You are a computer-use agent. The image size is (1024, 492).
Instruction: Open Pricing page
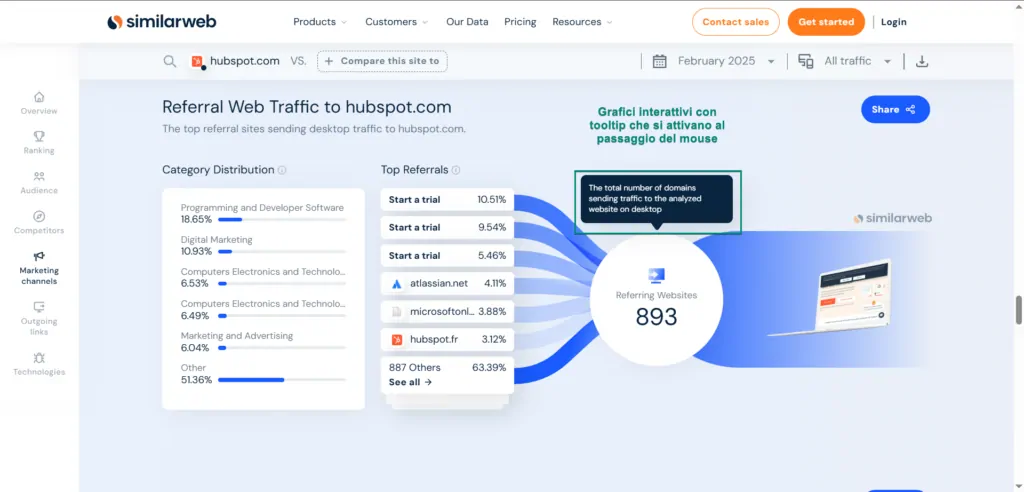520,22
